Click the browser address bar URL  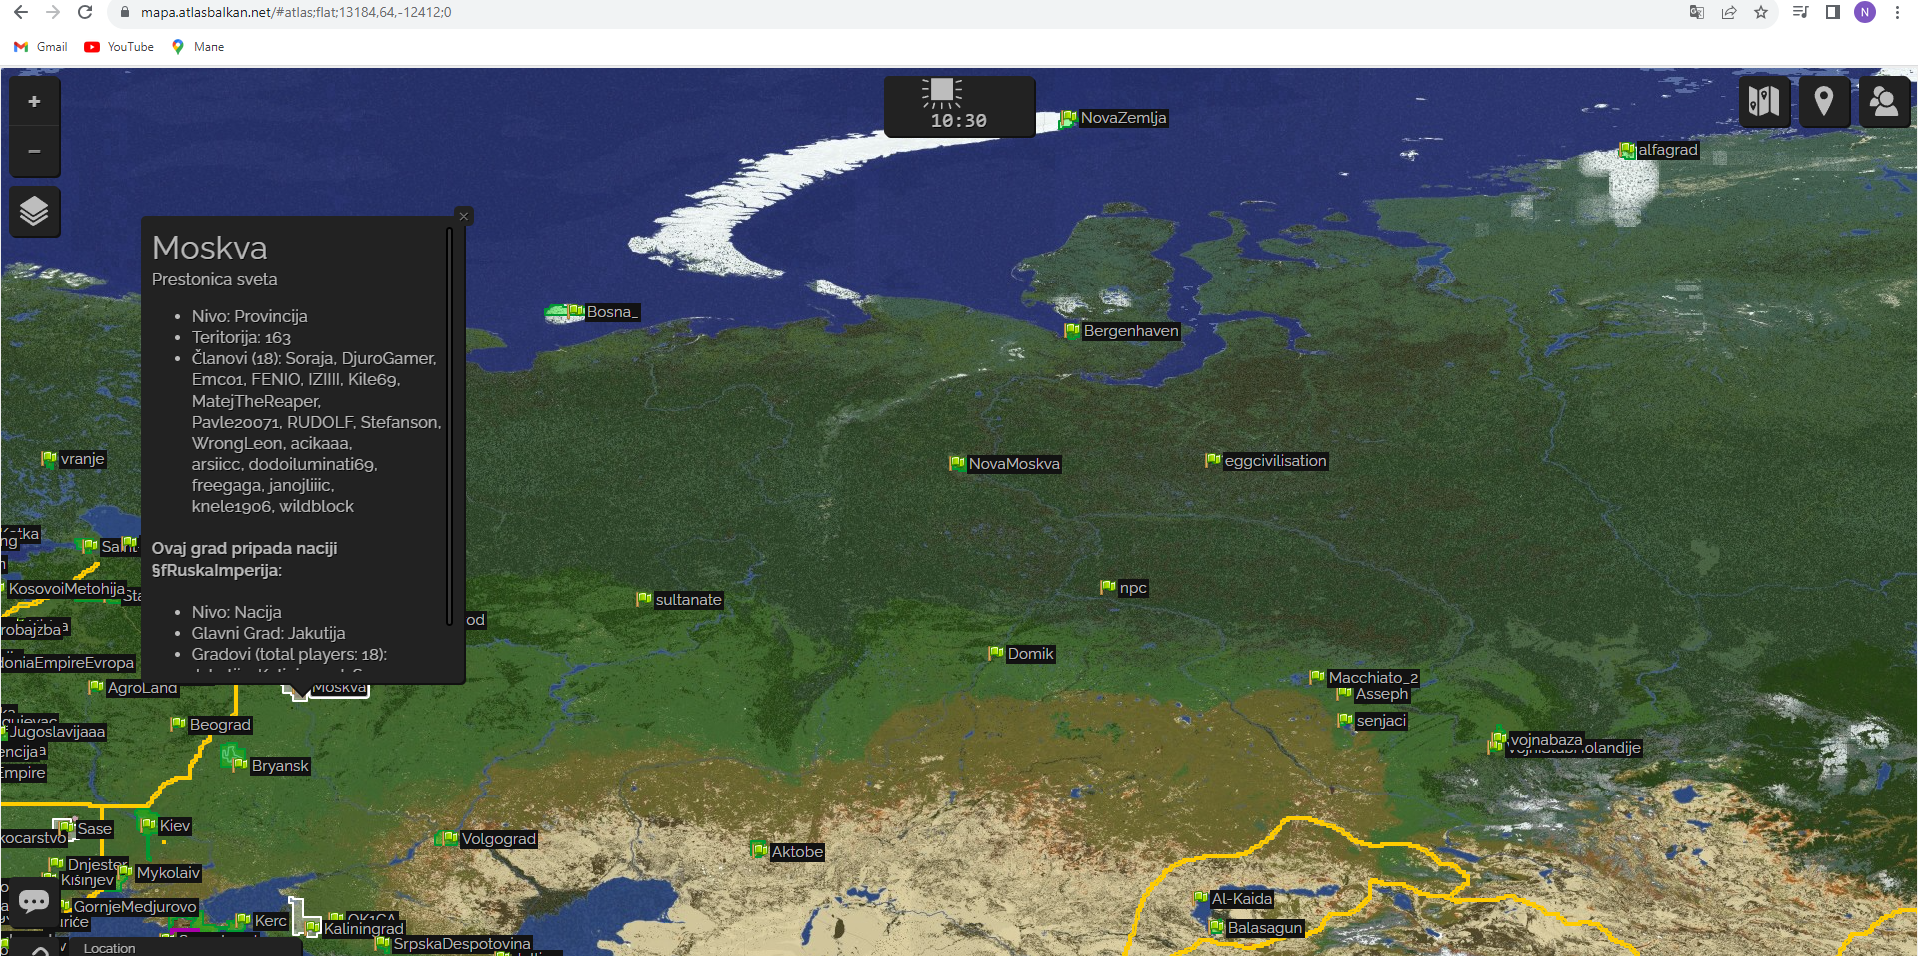click(x=296, y=12)
